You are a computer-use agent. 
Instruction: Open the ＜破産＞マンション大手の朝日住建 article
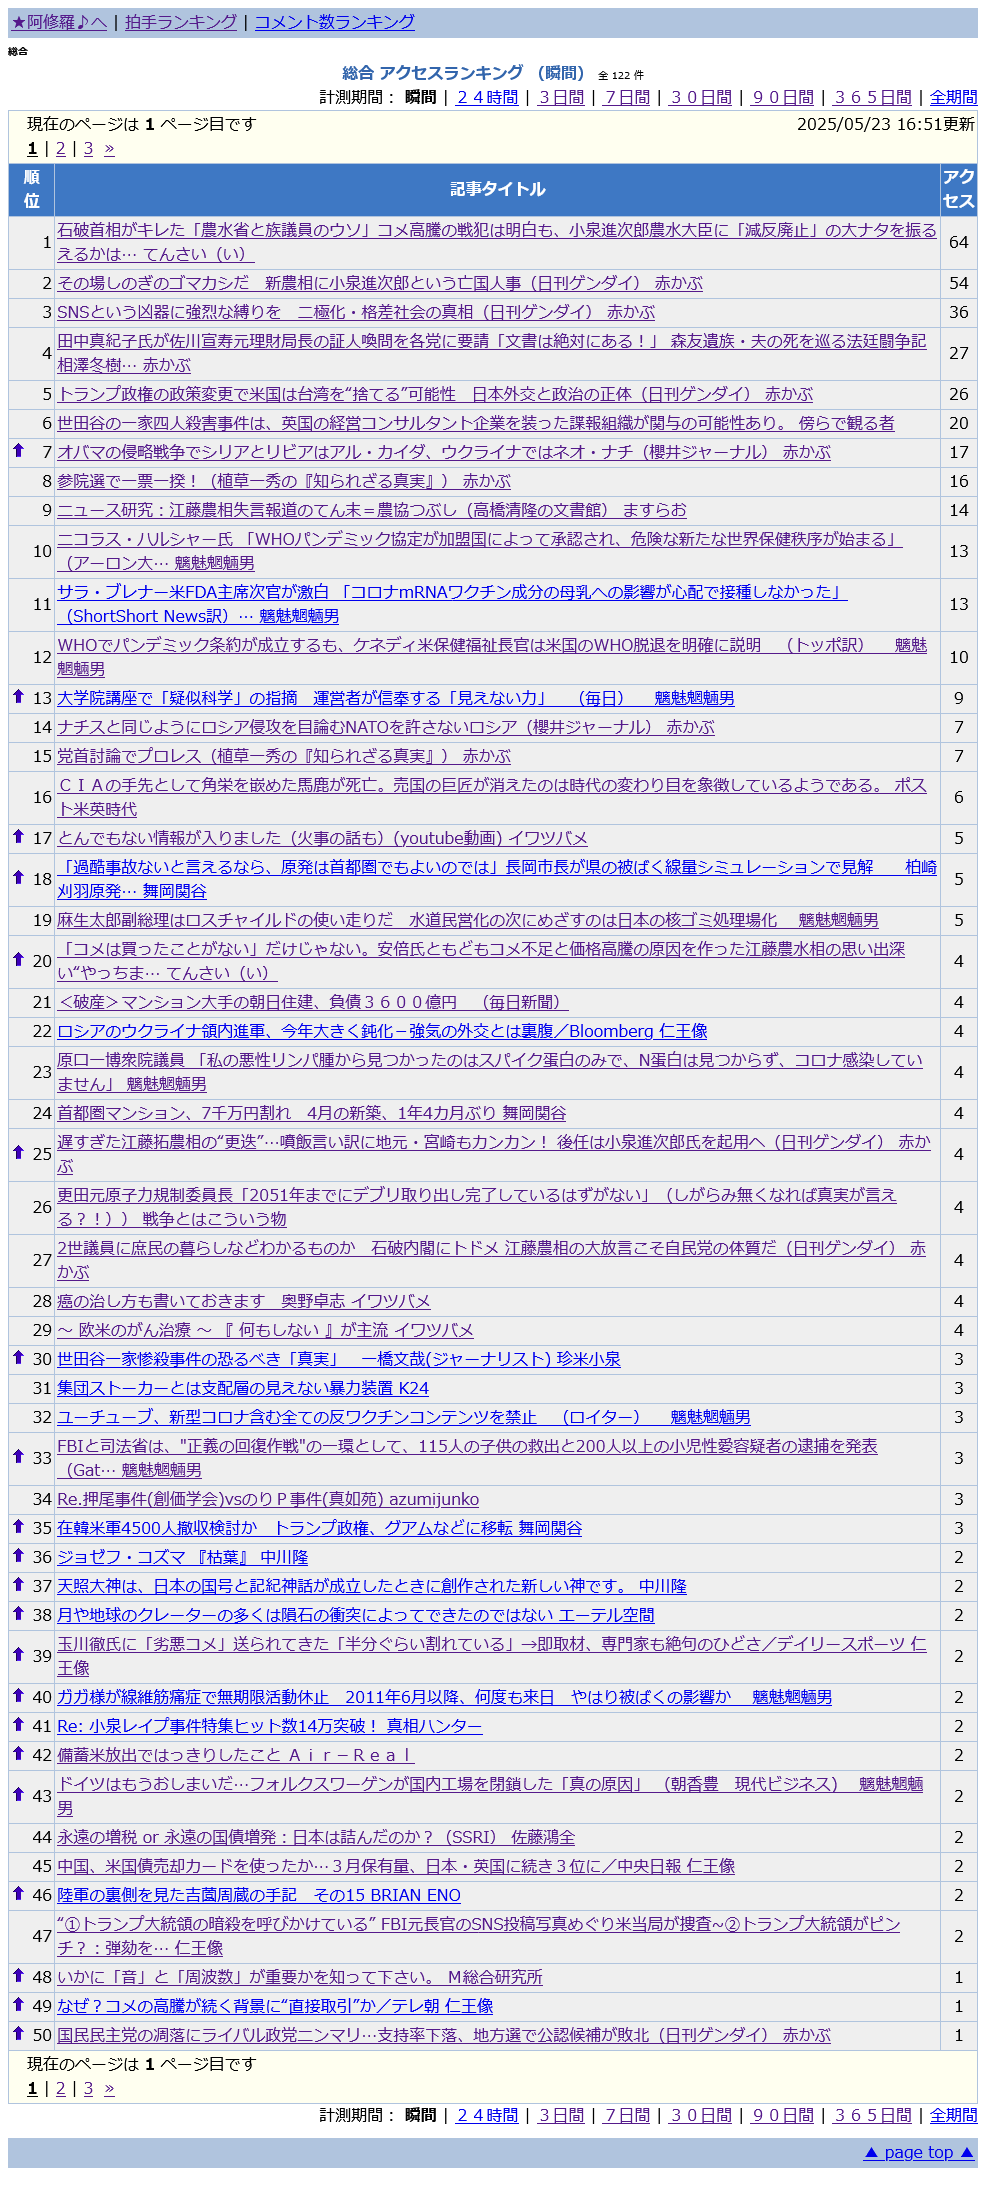point(313,1002)
